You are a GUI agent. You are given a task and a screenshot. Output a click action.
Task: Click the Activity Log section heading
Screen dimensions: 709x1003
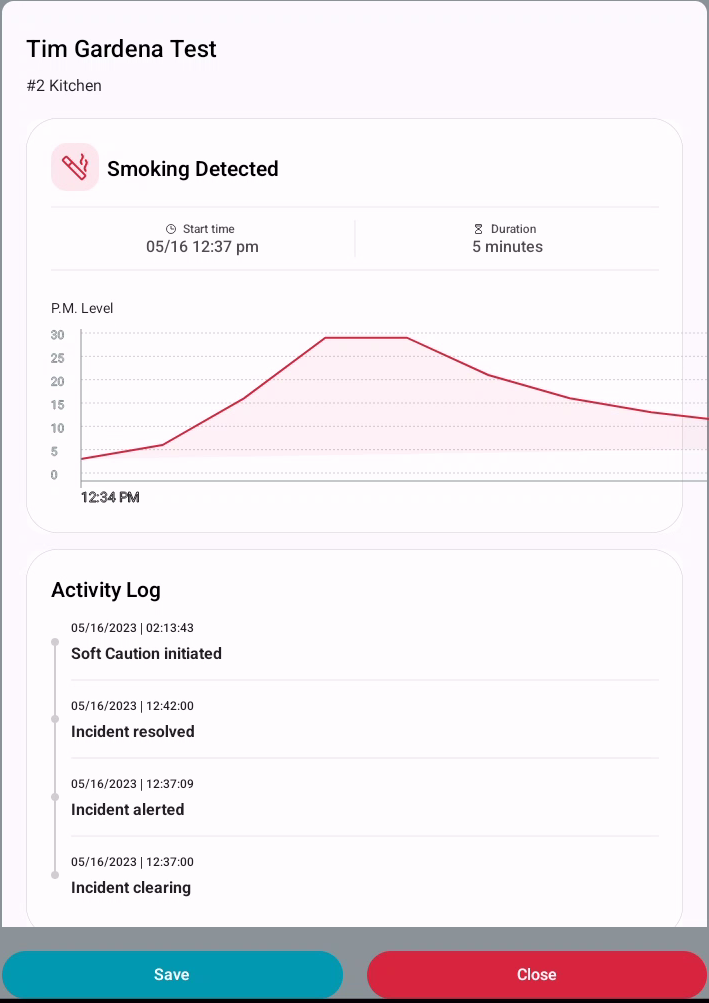106,590
